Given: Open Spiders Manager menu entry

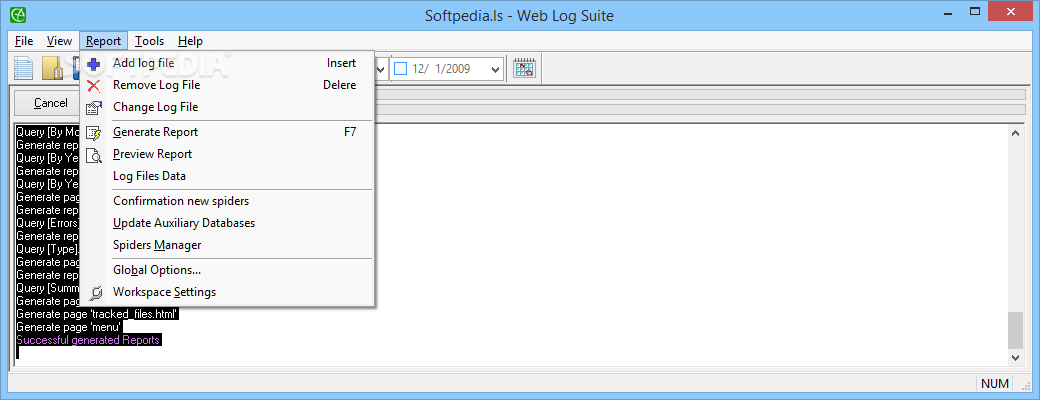Looking at the screenshot, I should coord(228,245).
